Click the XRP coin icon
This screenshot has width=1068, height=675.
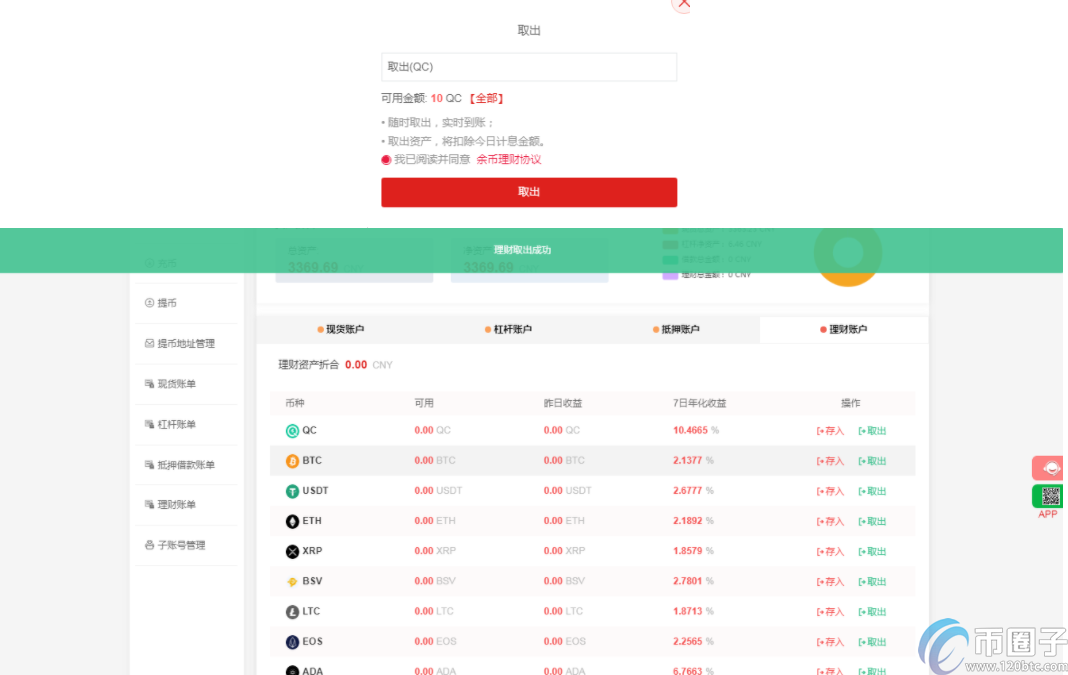click(x=292, y=551)
